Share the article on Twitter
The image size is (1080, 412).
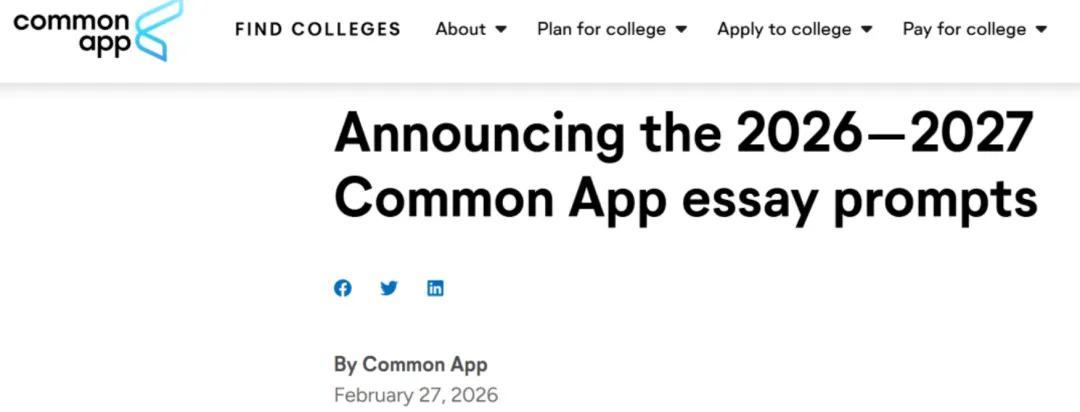click(x=389, y=288)
